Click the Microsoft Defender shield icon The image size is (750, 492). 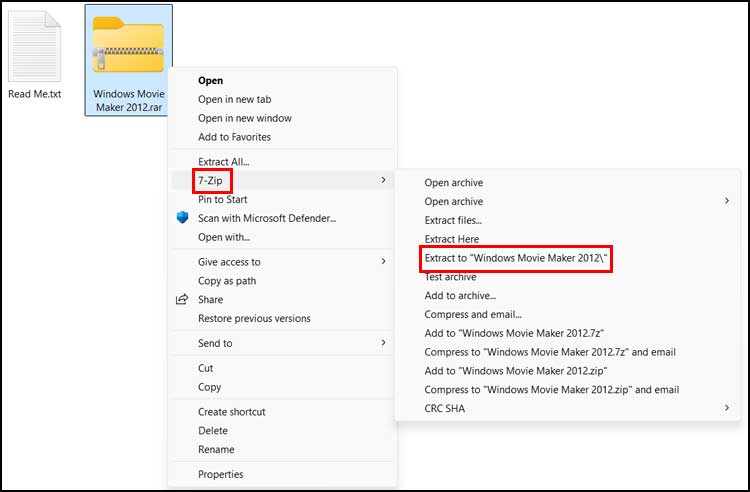tap(182, 218)
